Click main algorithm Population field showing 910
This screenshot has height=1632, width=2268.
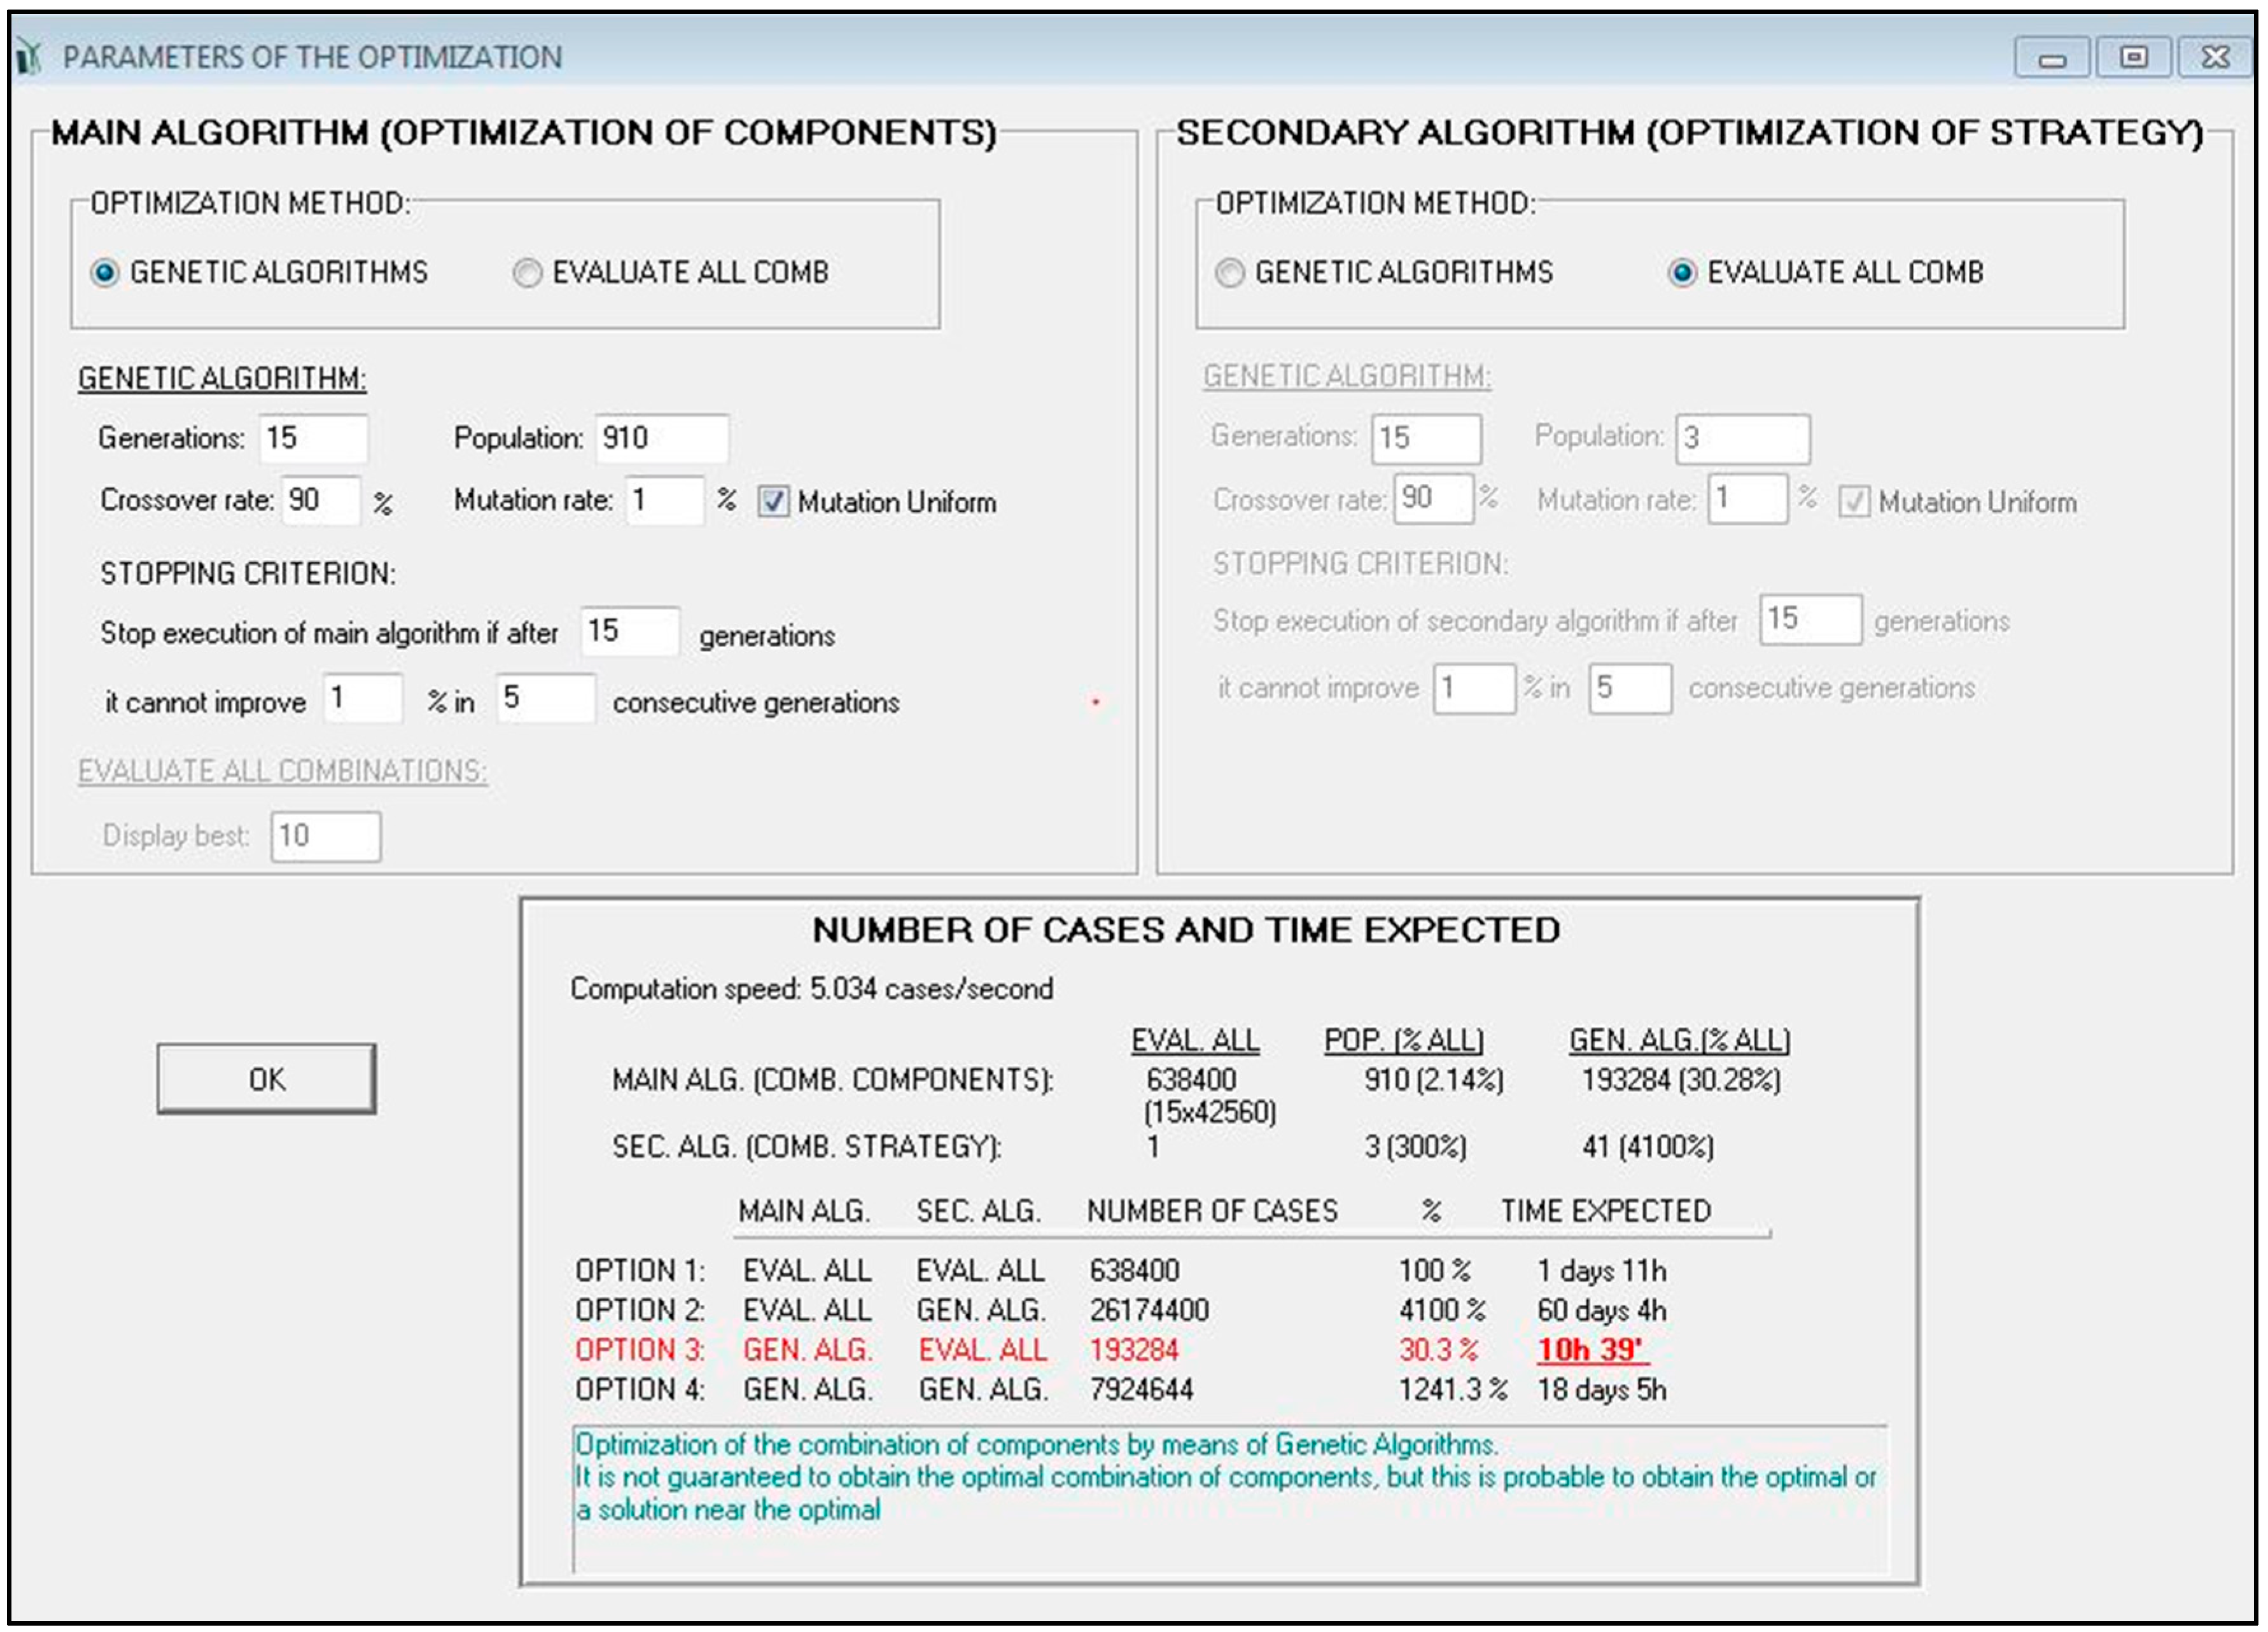[x=661, y=439]
